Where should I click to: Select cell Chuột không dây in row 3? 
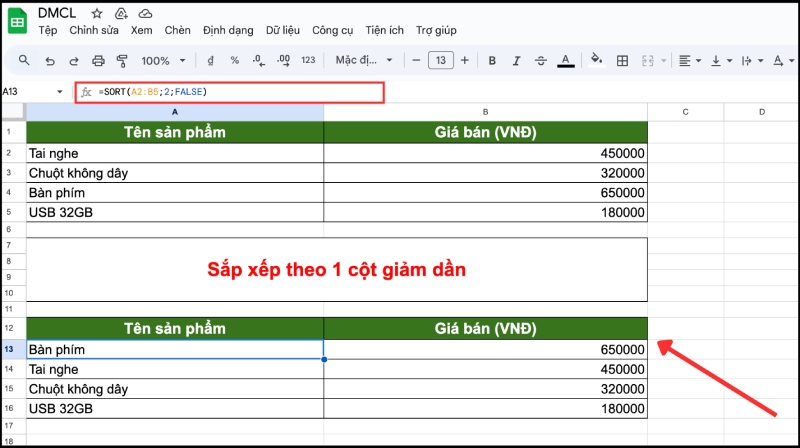[x=174, y=173]
